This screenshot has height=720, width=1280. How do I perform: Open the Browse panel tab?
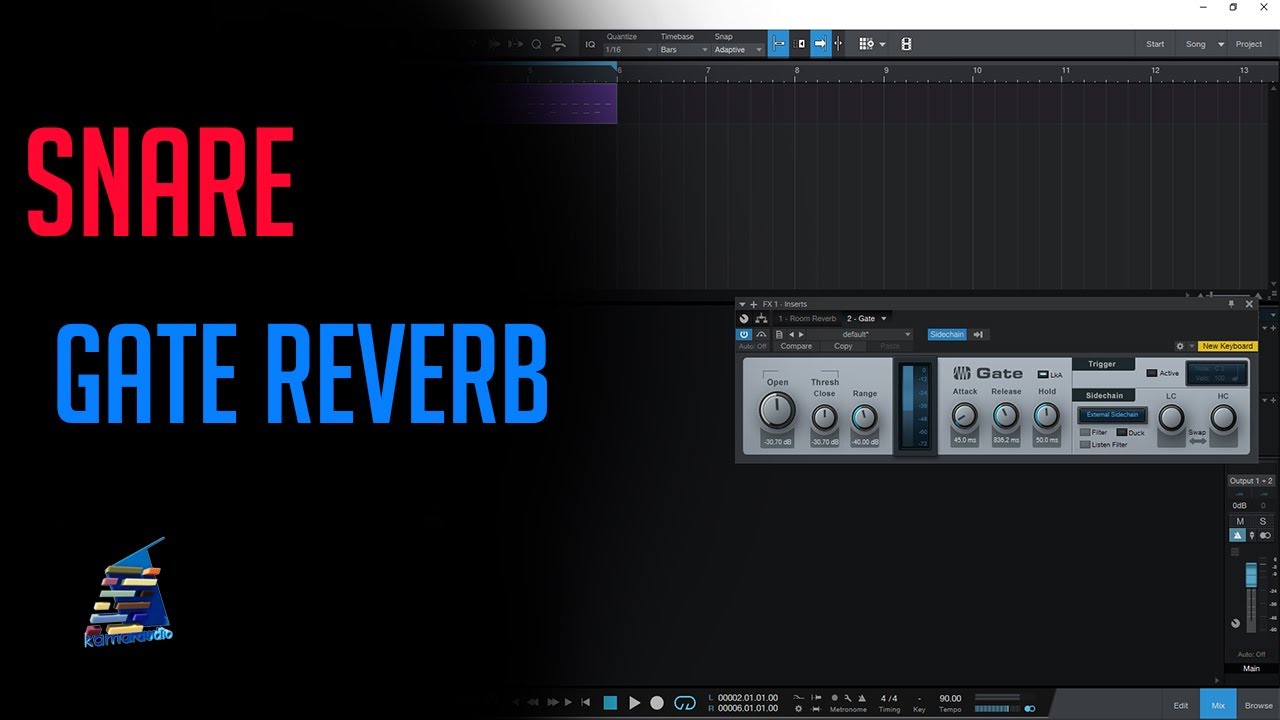1258,705
